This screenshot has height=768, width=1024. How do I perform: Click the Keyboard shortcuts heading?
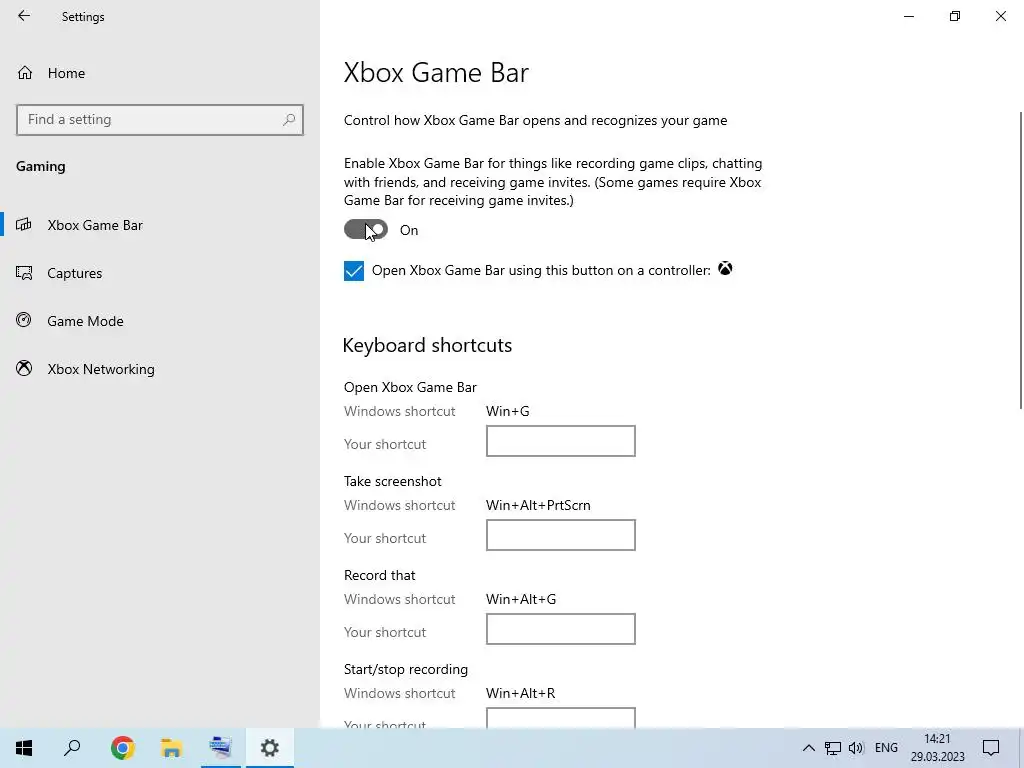tap(427, 345)
